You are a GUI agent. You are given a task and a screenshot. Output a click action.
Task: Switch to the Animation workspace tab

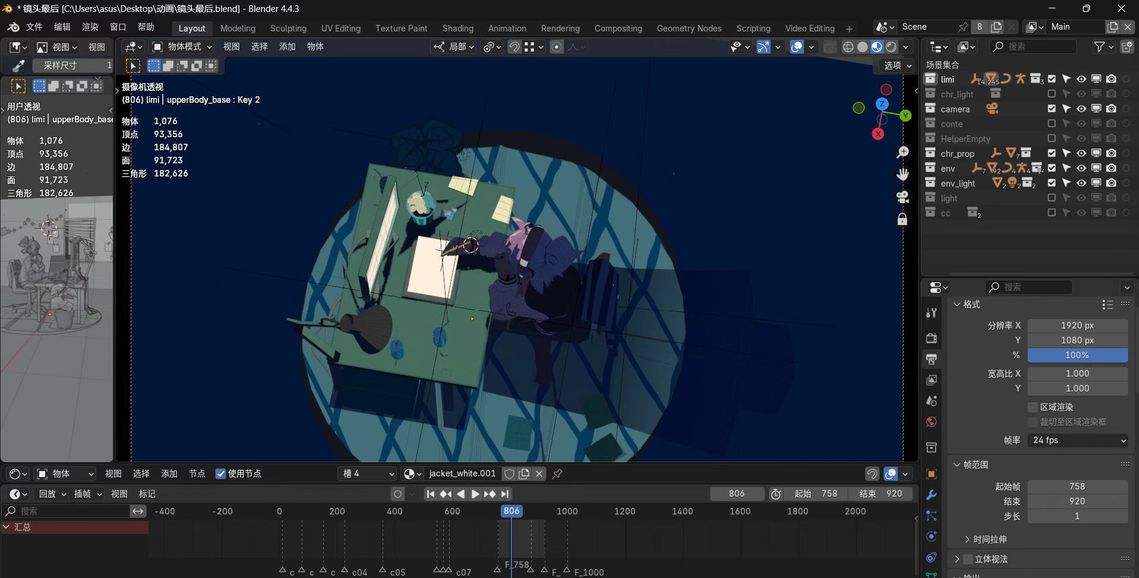click(507, 28)
